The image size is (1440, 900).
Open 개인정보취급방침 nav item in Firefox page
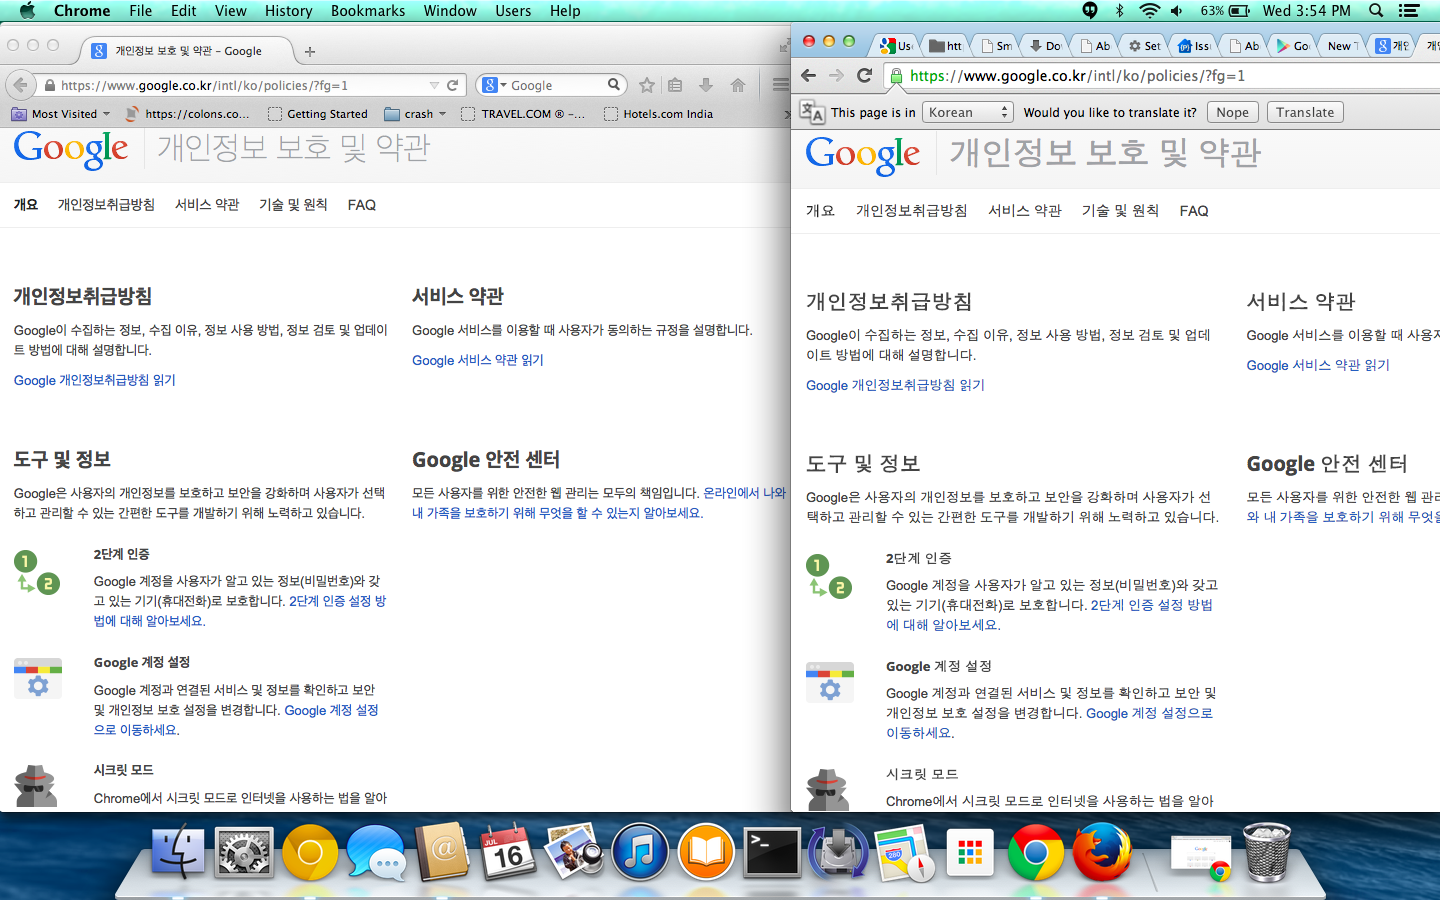point(106,204)
